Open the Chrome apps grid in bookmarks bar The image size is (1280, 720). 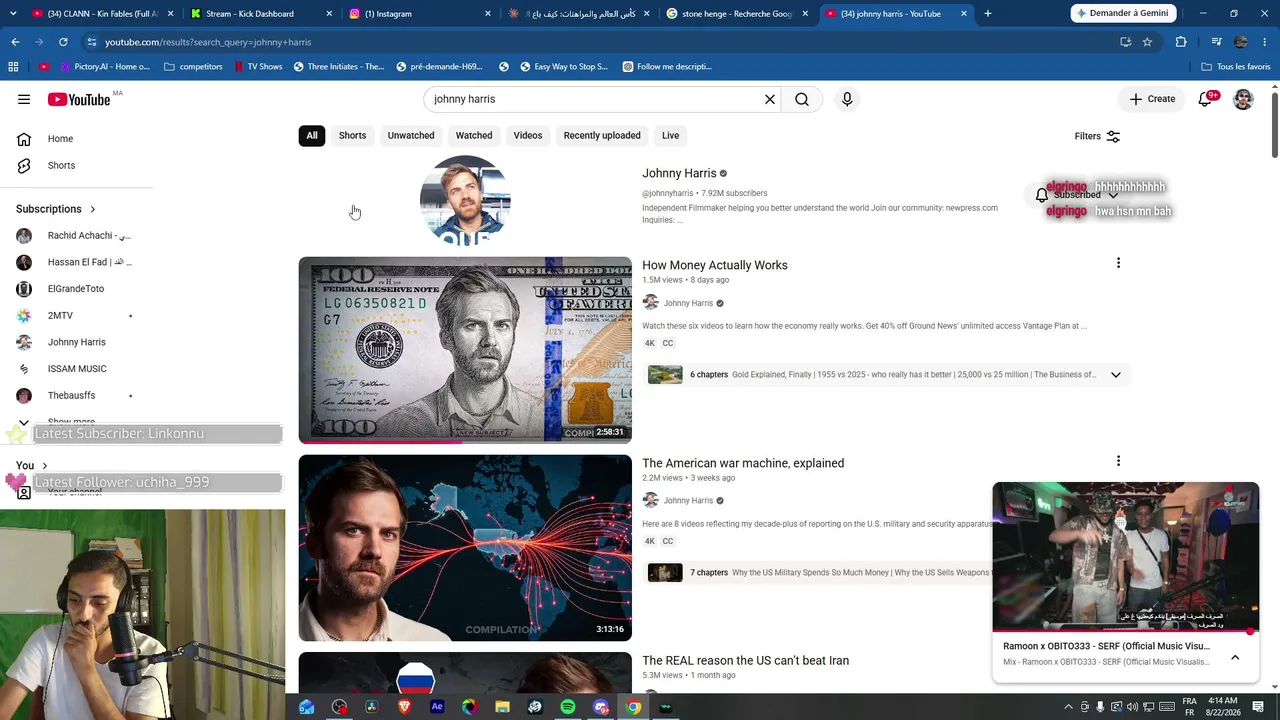pos(13,67)
